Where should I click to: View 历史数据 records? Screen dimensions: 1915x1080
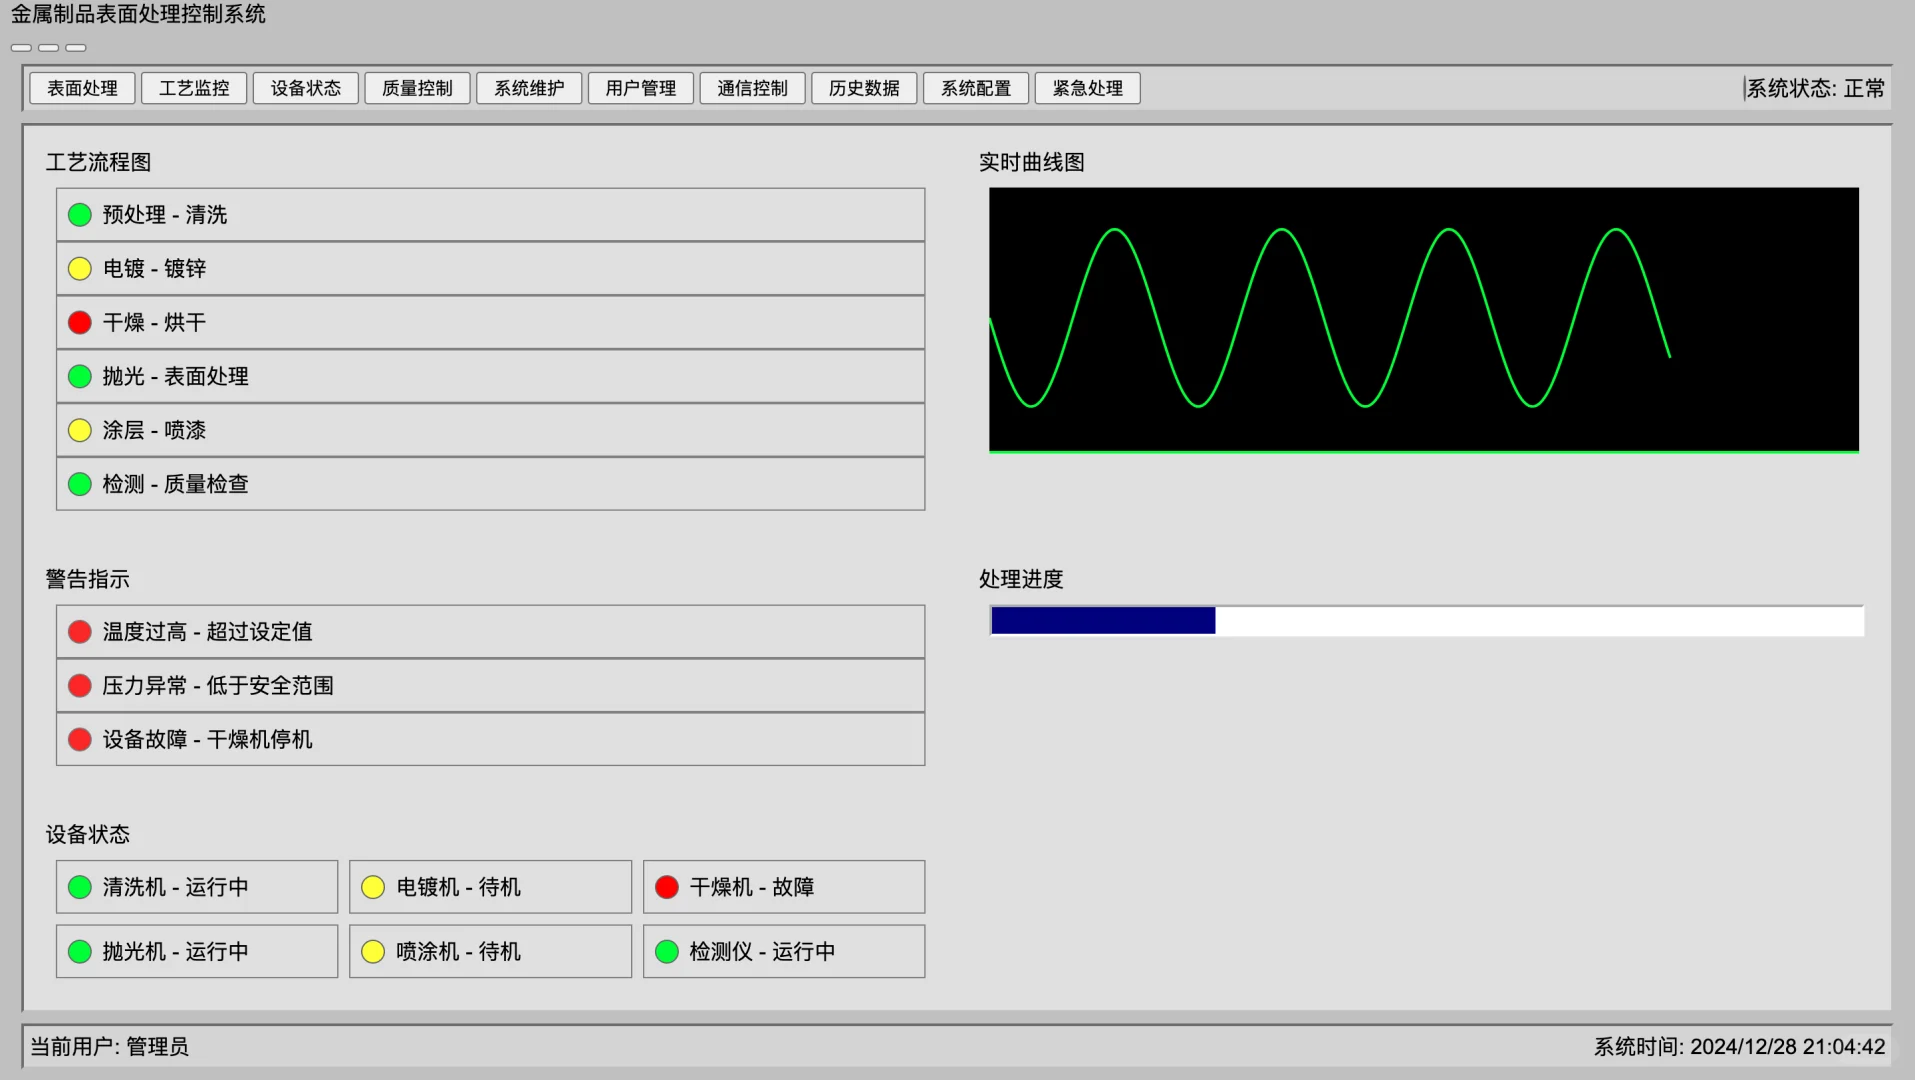click(x=864, y=88)
